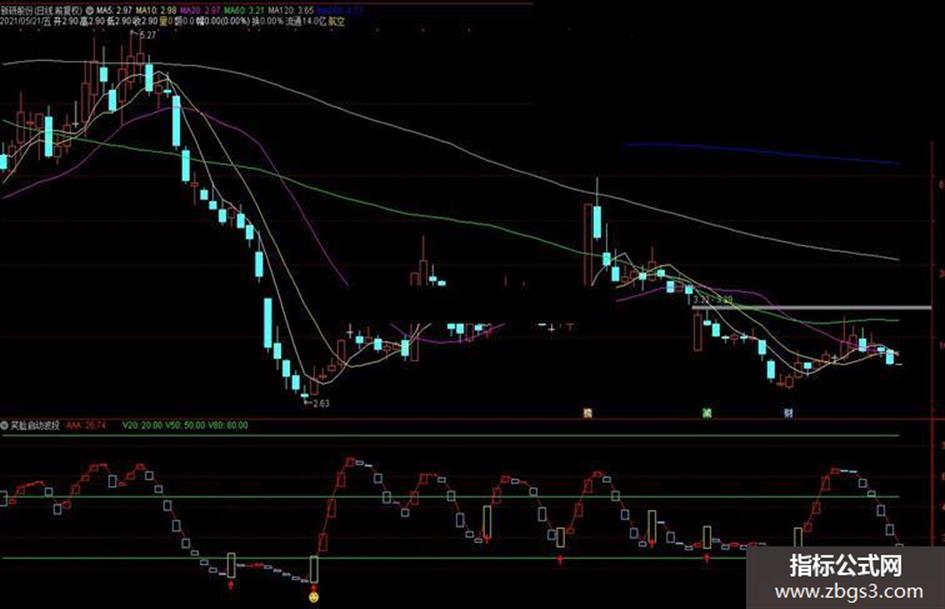The height and width of the screenshot is (609, 945).
Task: Click the yellow '航空' sector label
Action: 336,22
